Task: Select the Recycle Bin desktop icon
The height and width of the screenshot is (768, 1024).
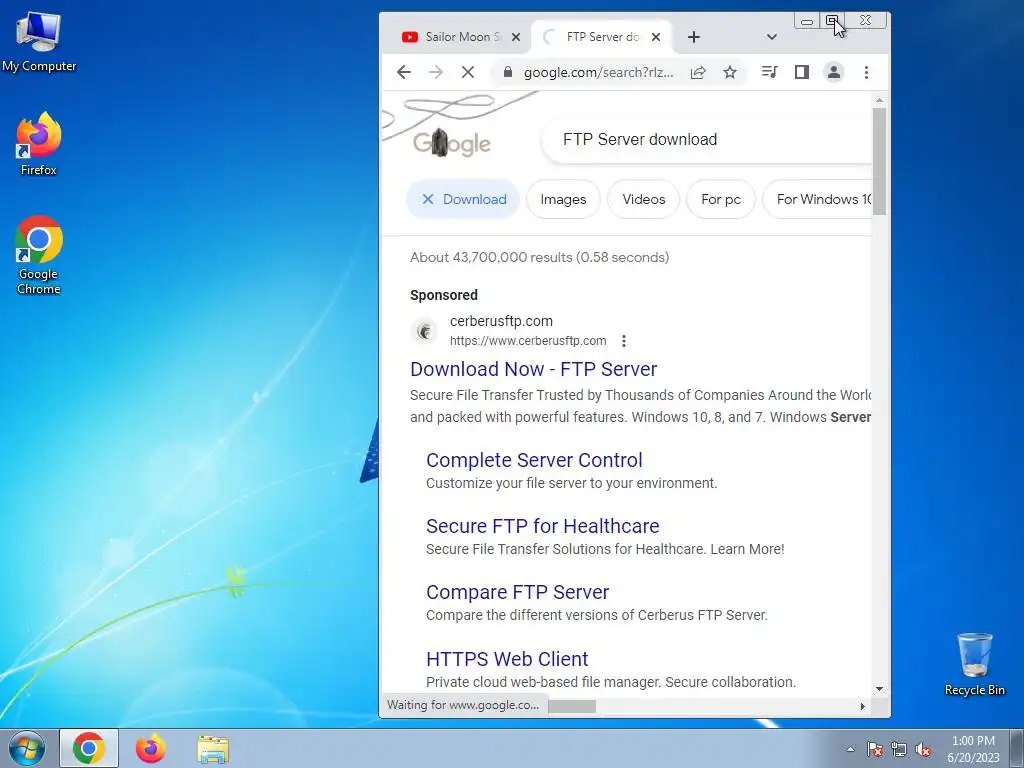Action: click(974, 664)
